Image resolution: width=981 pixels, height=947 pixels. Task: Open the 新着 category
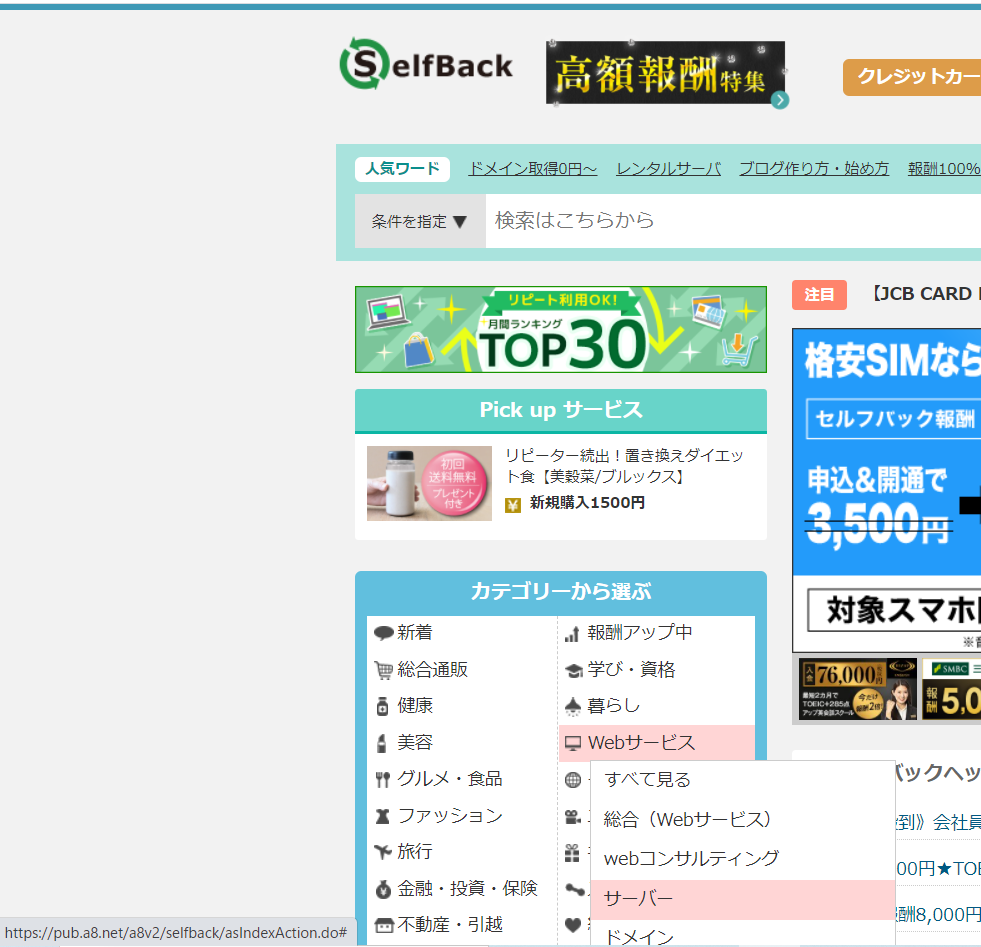point(415,632)
